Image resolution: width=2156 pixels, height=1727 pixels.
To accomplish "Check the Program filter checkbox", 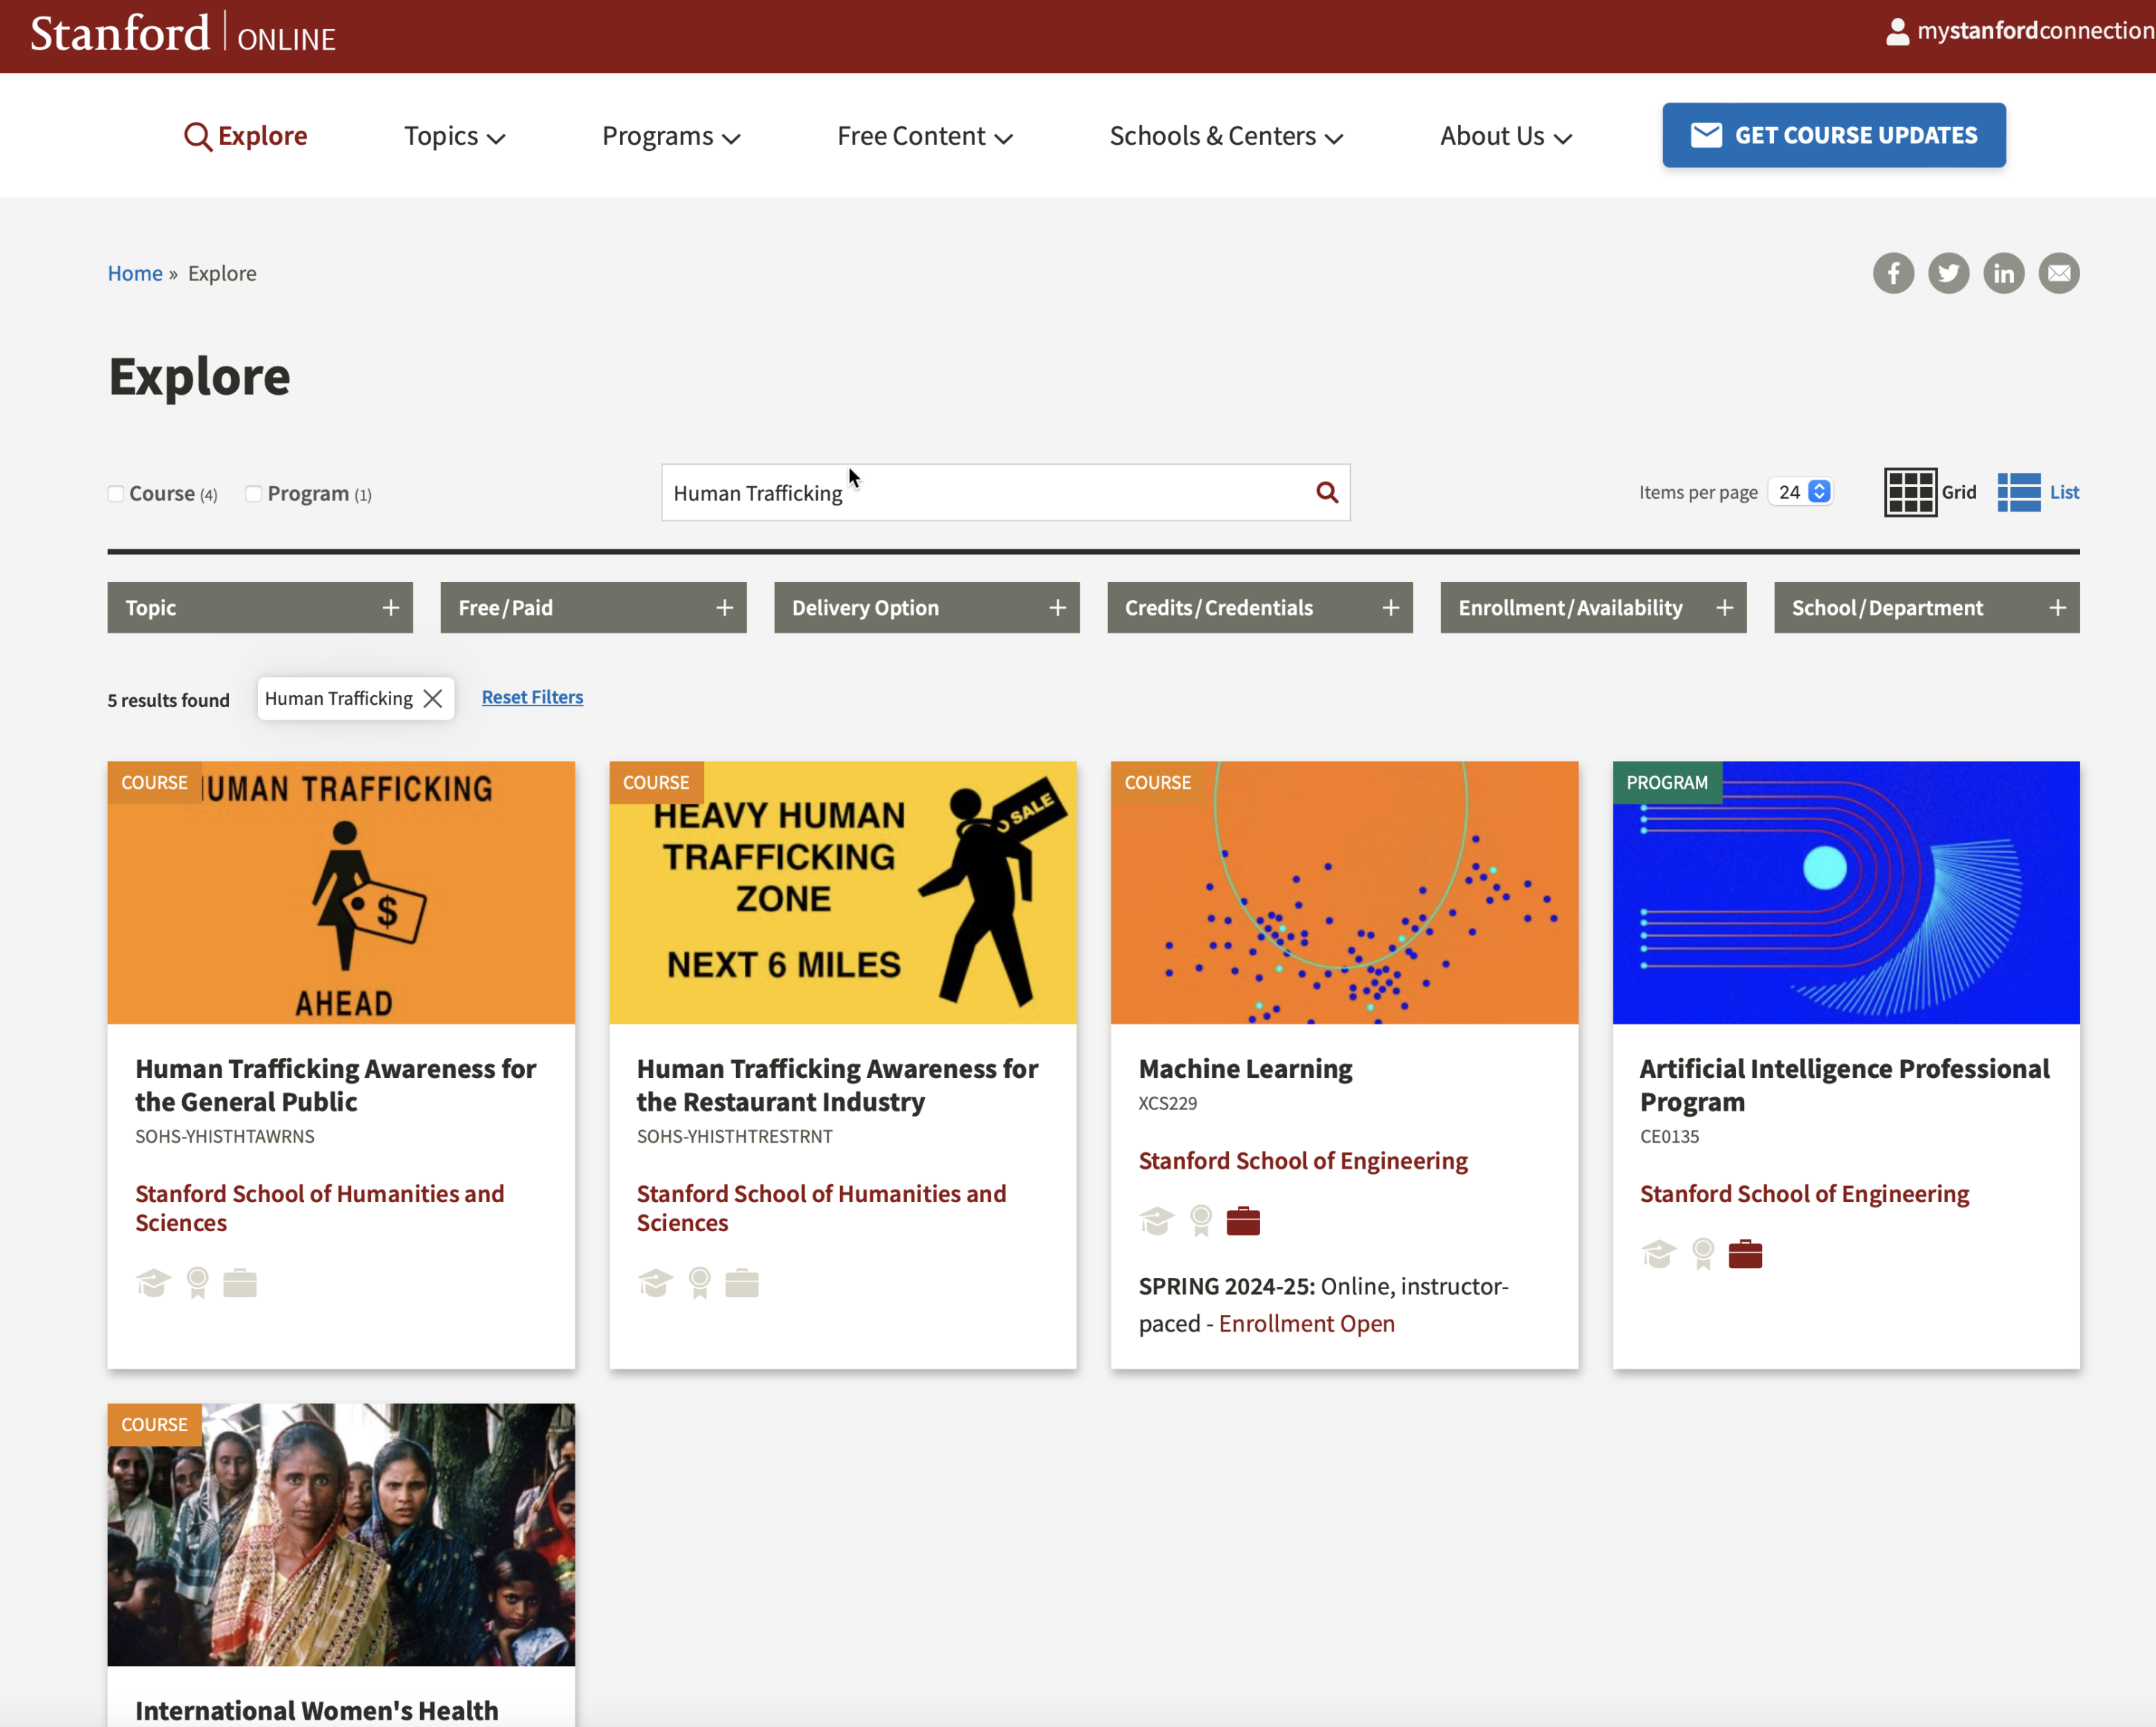I will click(x=254, y=494).
